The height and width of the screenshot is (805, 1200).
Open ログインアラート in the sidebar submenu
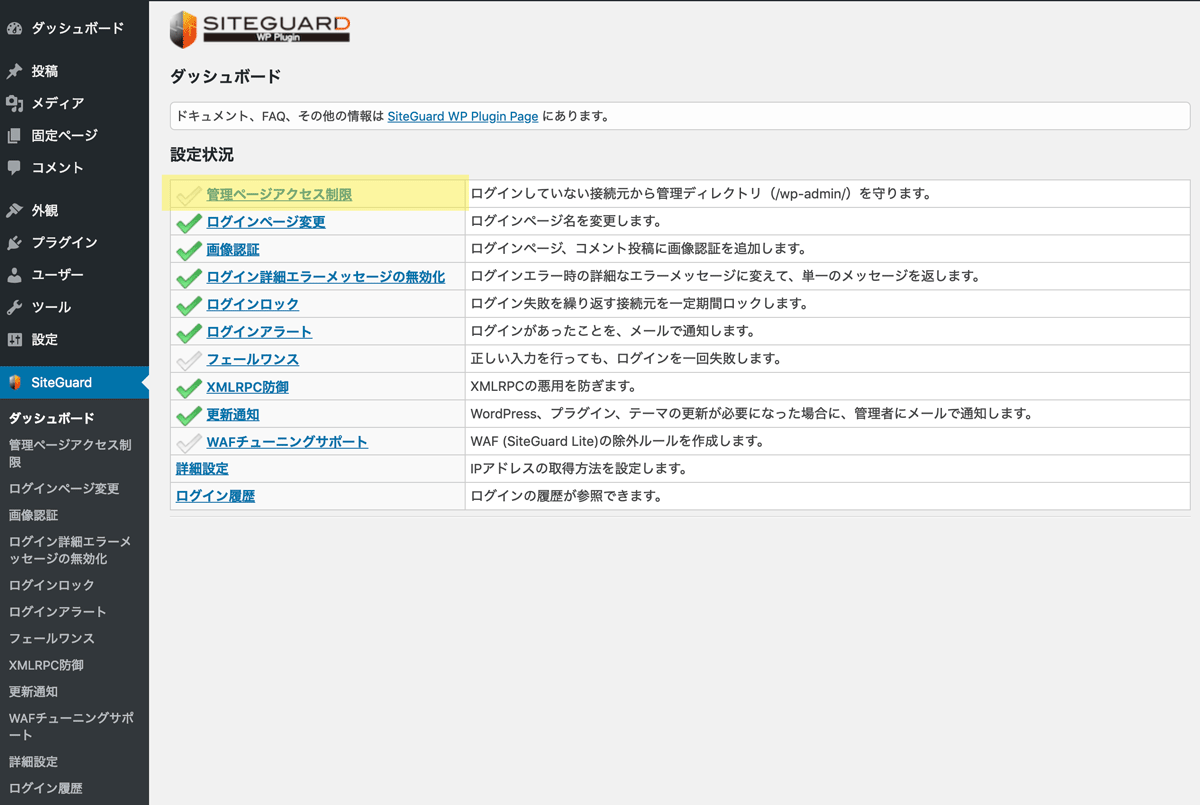(57, 611)
